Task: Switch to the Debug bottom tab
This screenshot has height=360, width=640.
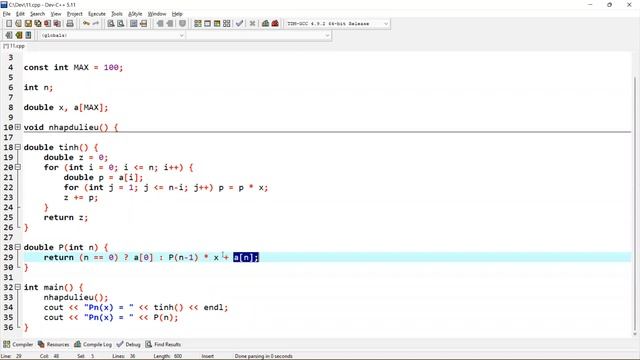Action: (129, 344)
